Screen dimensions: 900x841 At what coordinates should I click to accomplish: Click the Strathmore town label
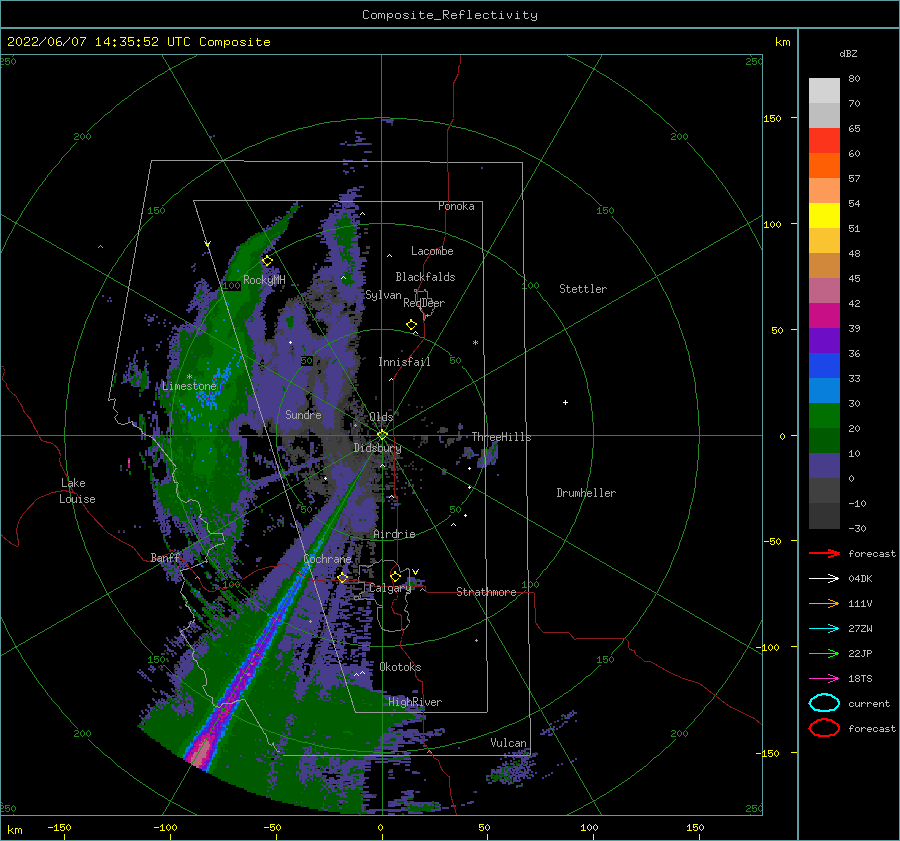coord(486,592)
